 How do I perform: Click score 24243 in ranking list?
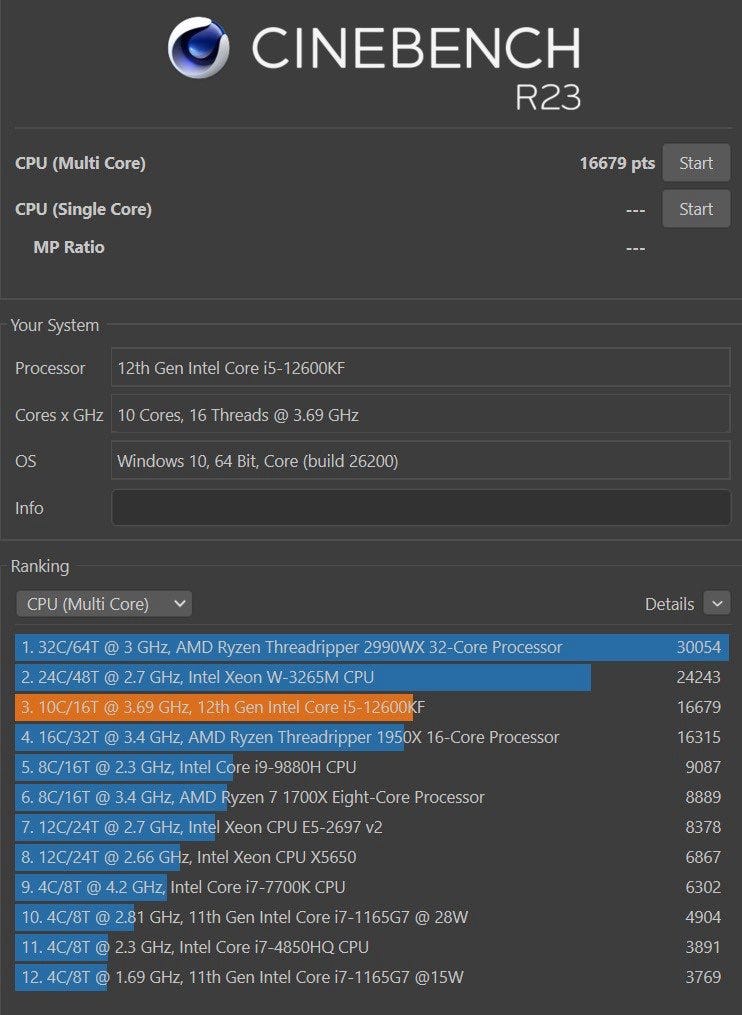[x=699, y=677]
